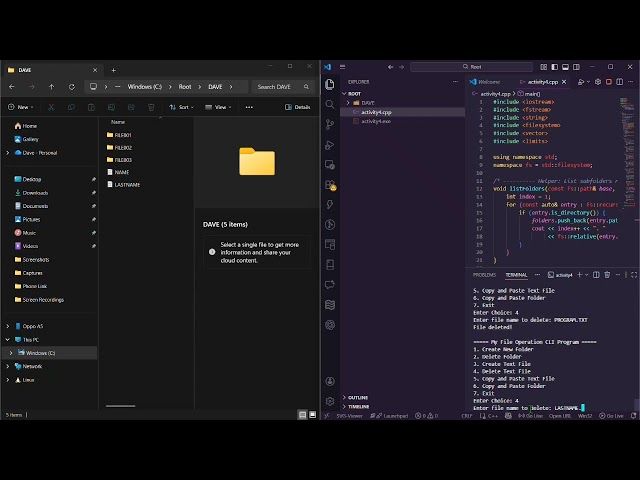
Task: Open the Manage gear in VS Code
Action: (x=330, y=401)
